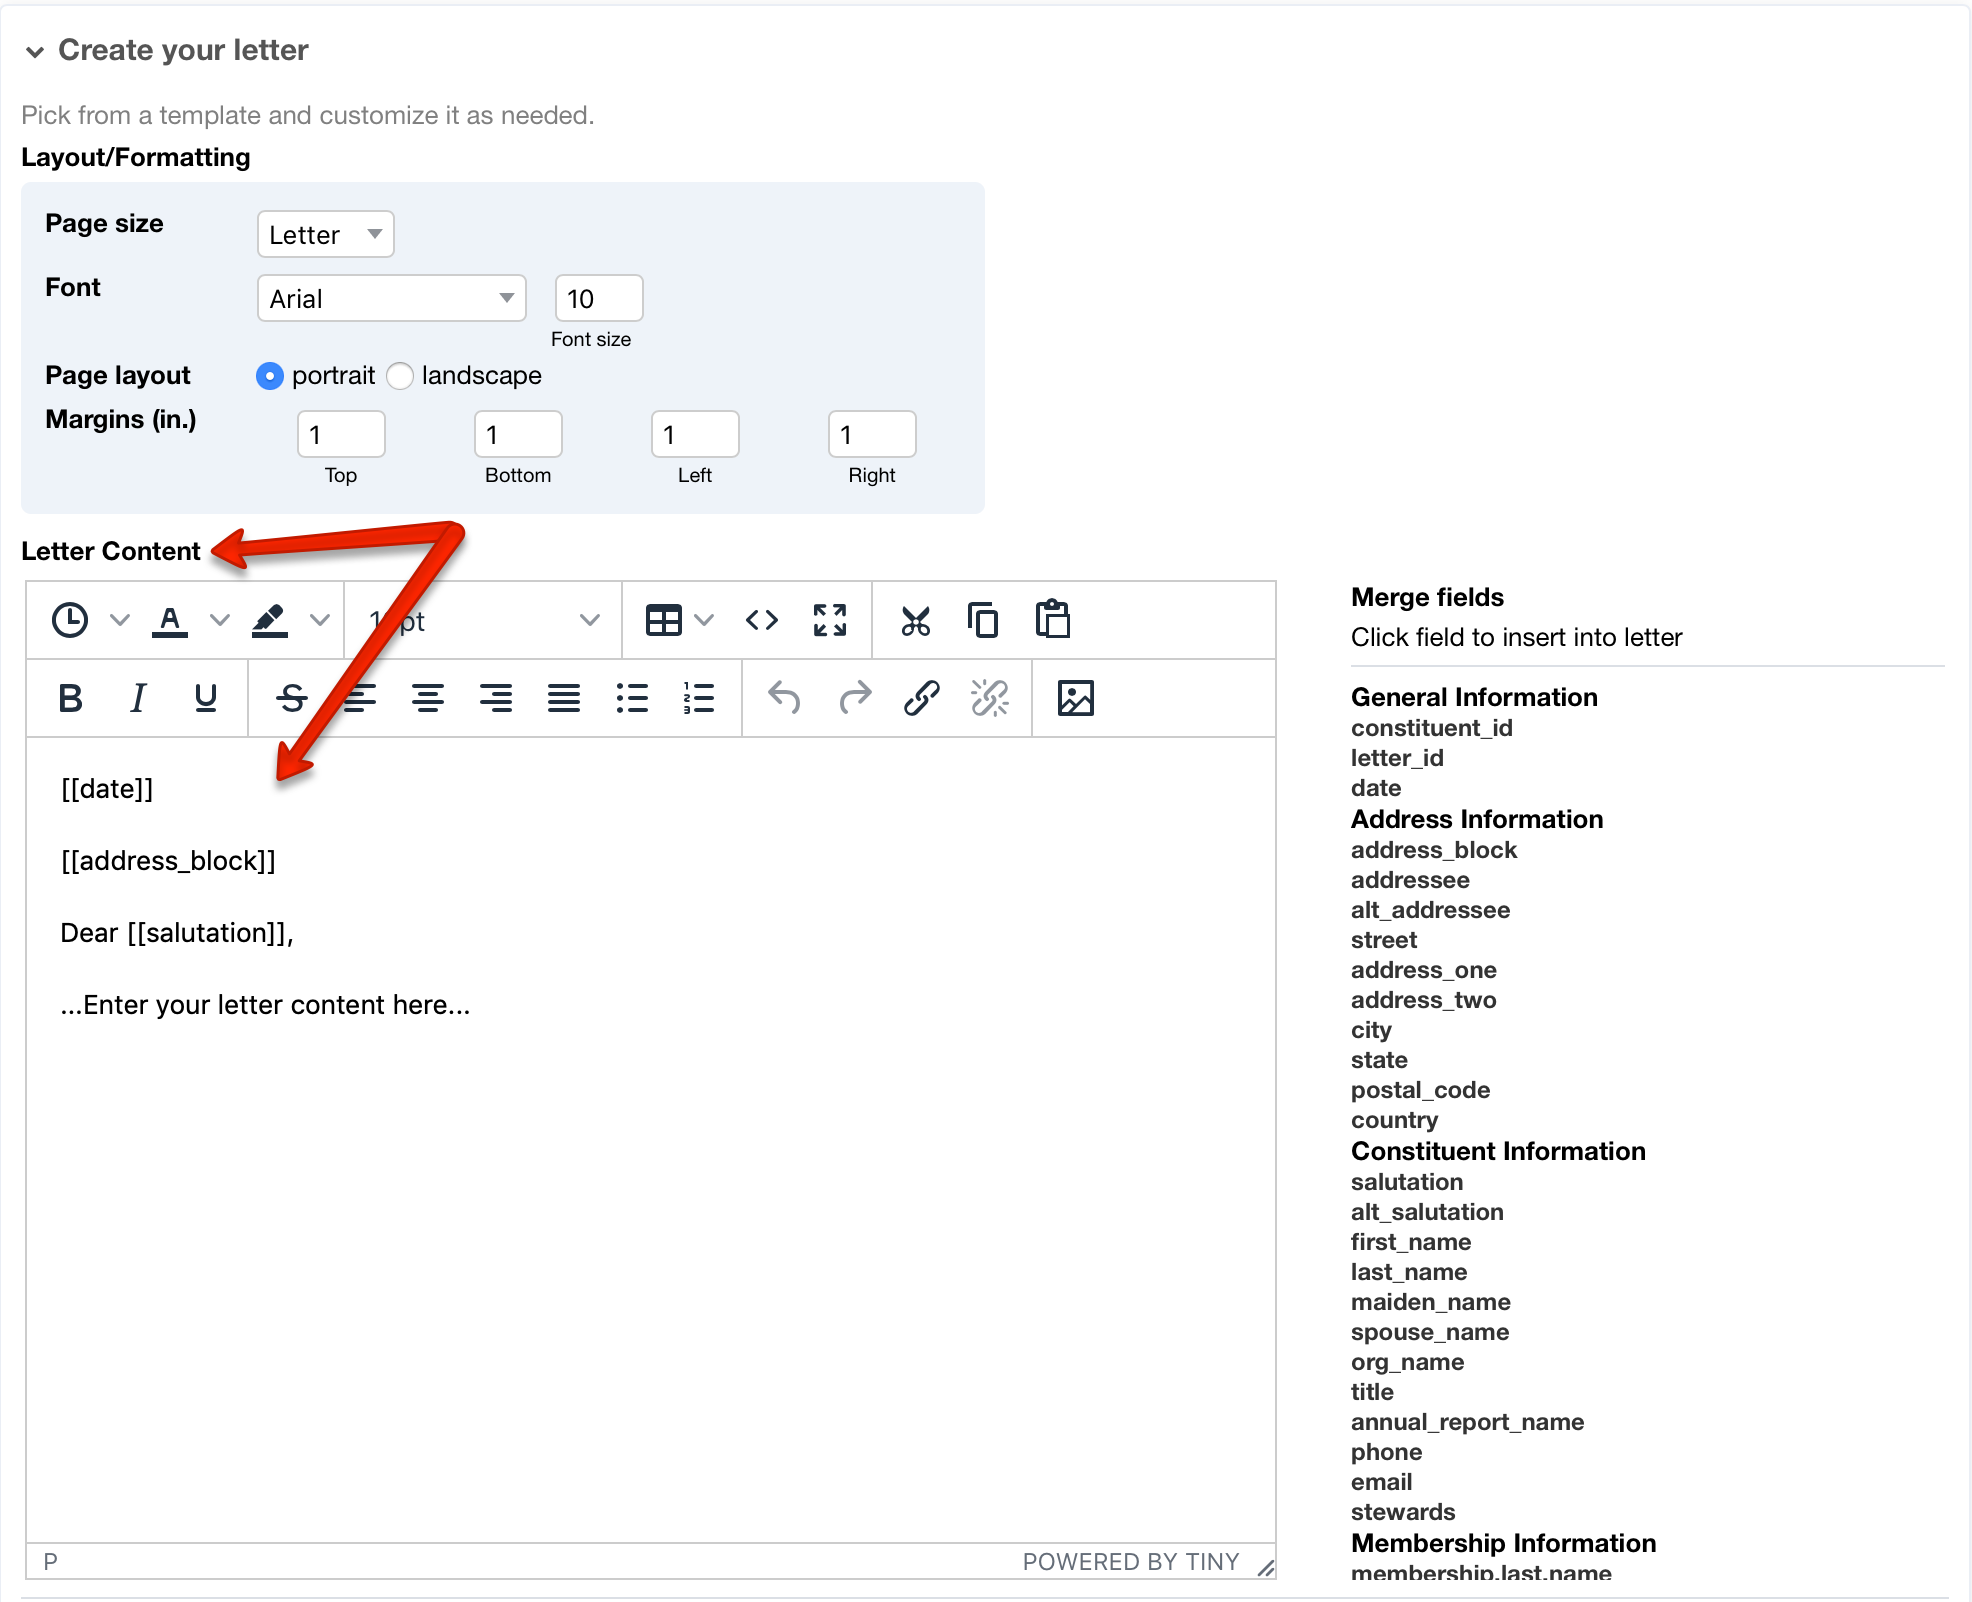Select portrait page layout

[270, 376]
